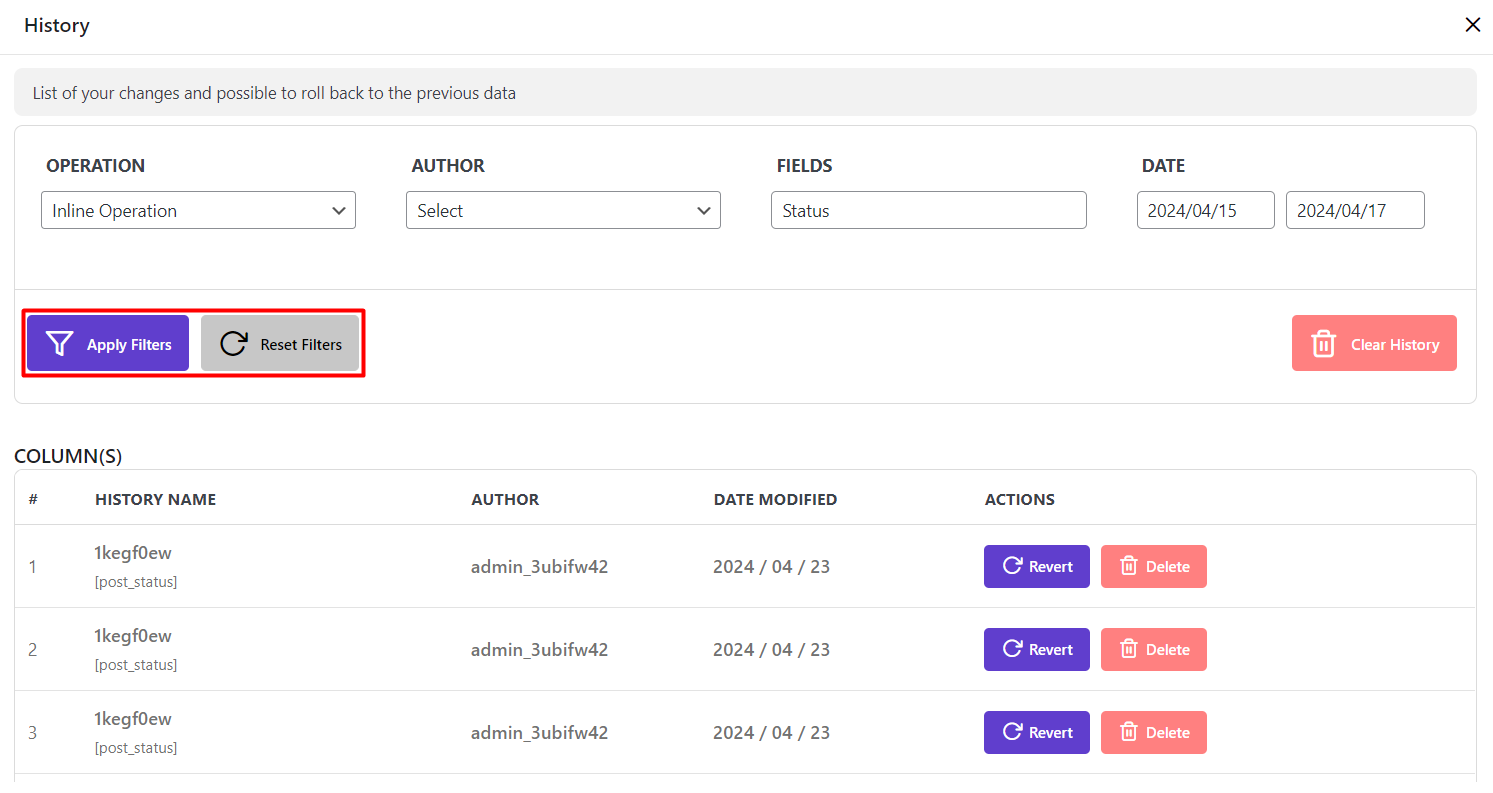The height and width of the screenshot is (793, 1493).
Task: Click the Delete trash icon in row 3
Action: (1129, 732)
